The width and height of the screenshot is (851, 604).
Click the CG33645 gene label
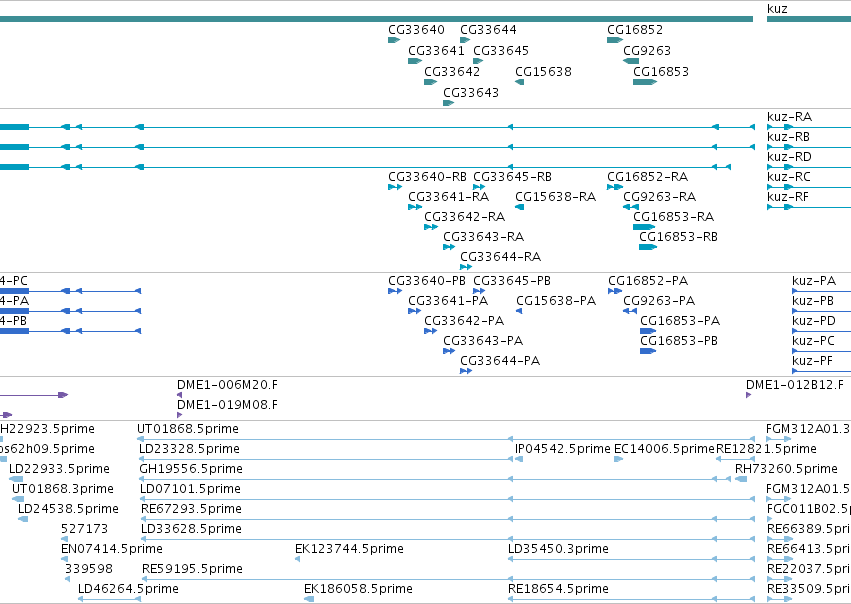click(x=501, y=50)
